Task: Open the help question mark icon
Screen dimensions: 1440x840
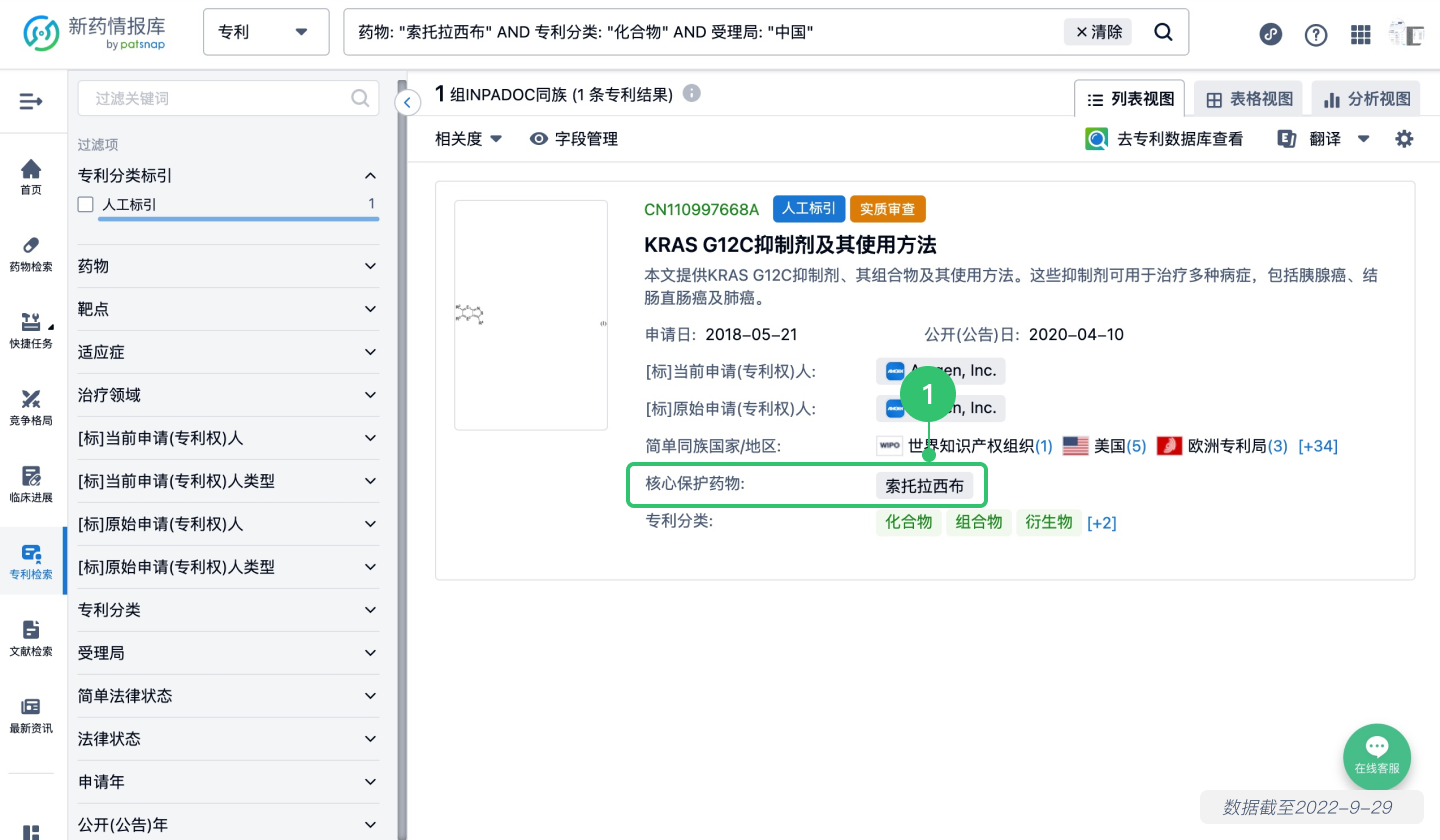Action: 1316,34
